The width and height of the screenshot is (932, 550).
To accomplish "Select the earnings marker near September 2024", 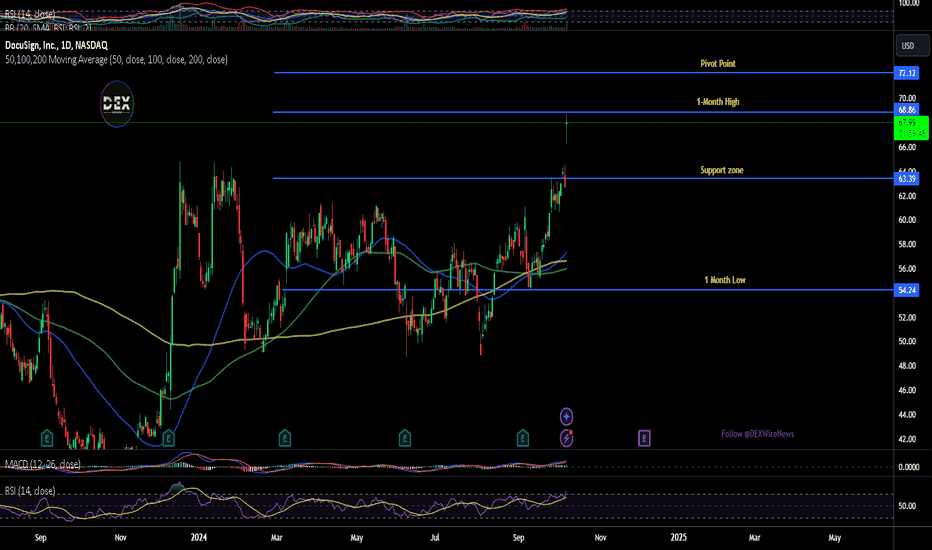I will tap(522, 439).
